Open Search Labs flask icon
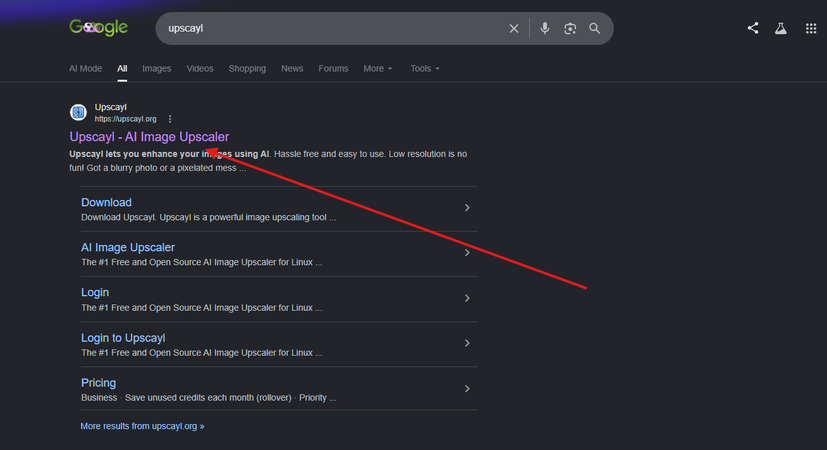 point(781,28)
